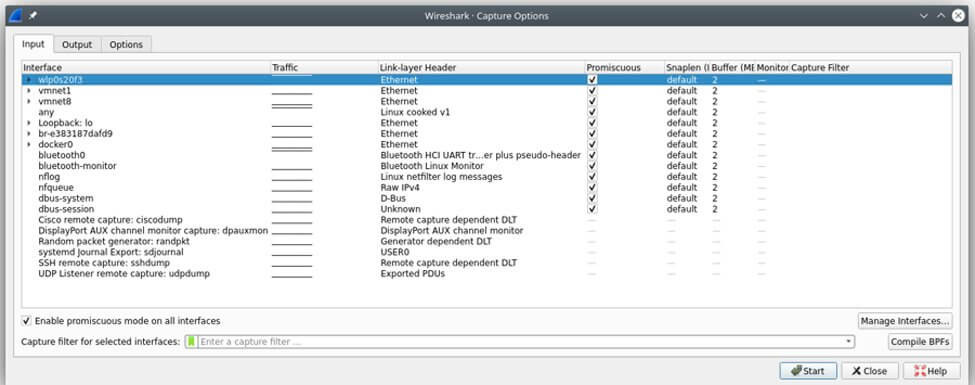Click the Start capture button
975x385 pixels.
808,371
